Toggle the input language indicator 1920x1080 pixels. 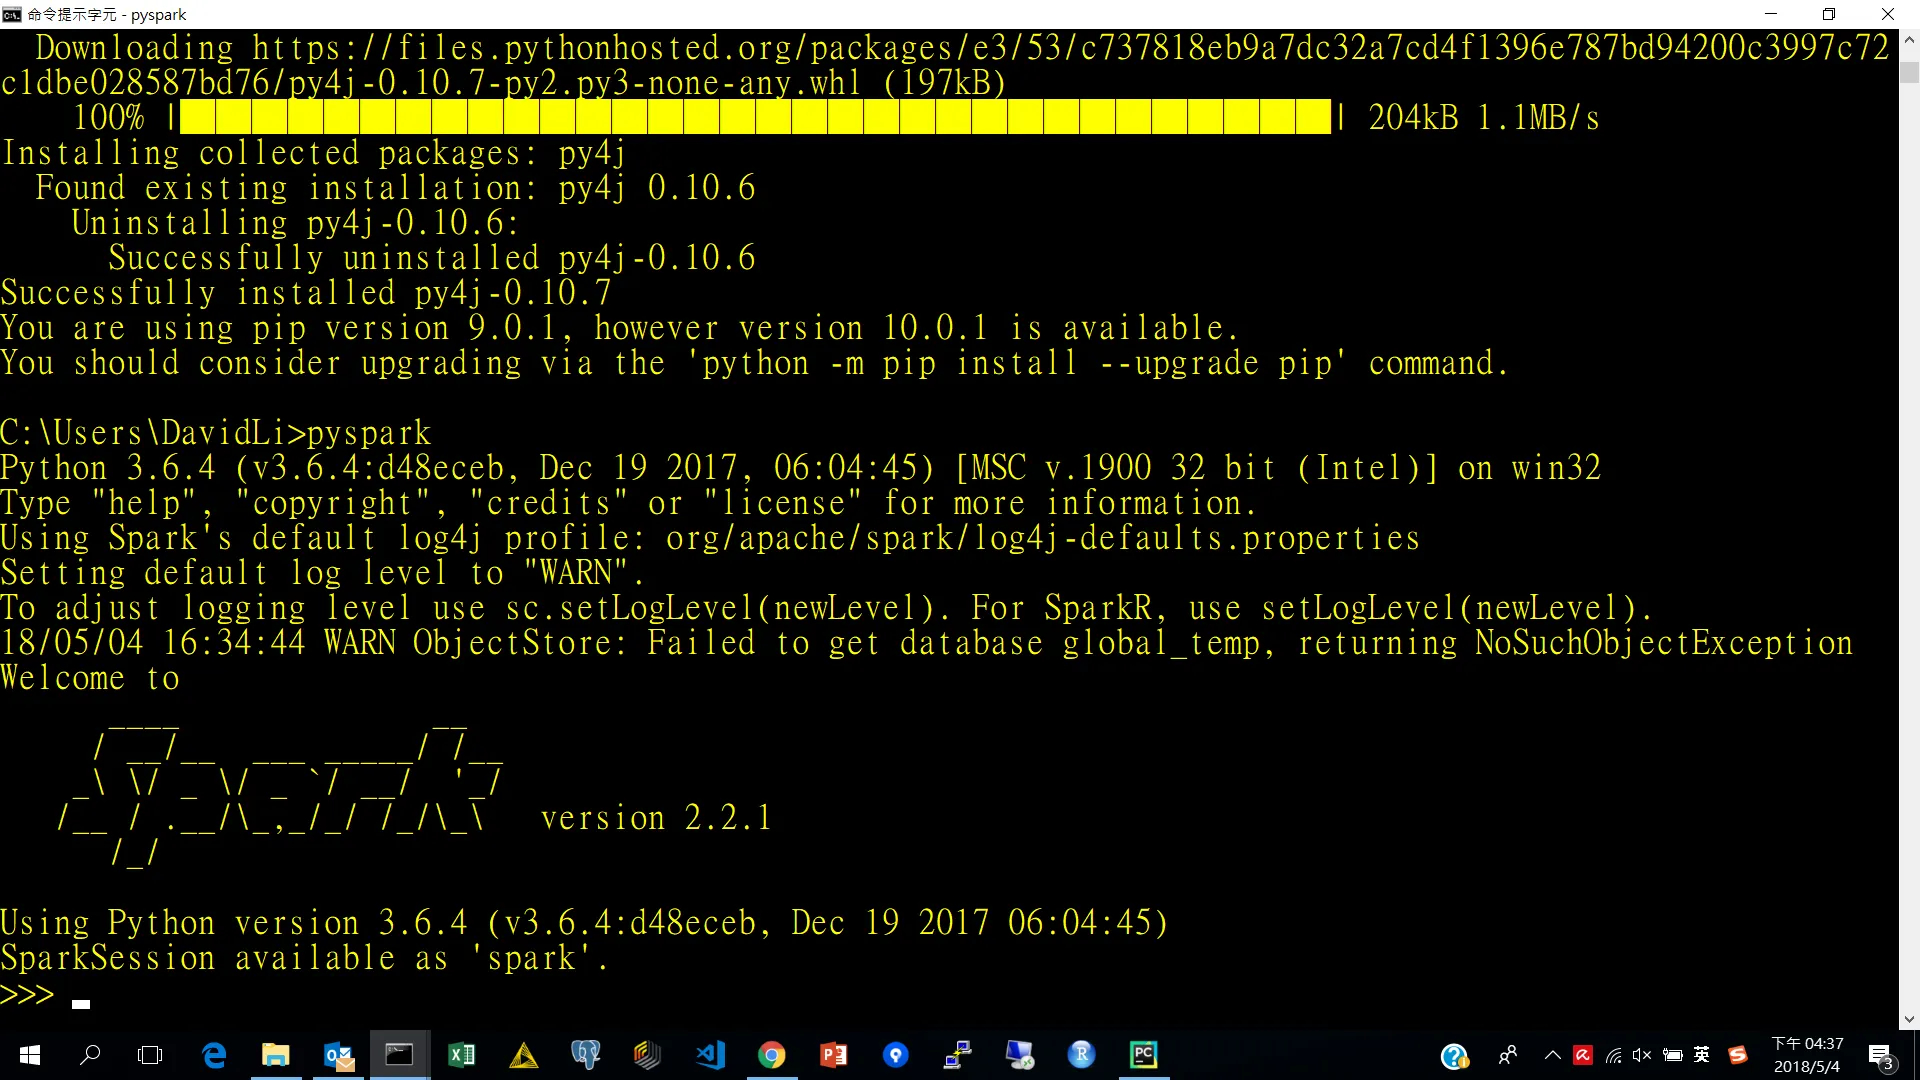tap(1702, 1055)
